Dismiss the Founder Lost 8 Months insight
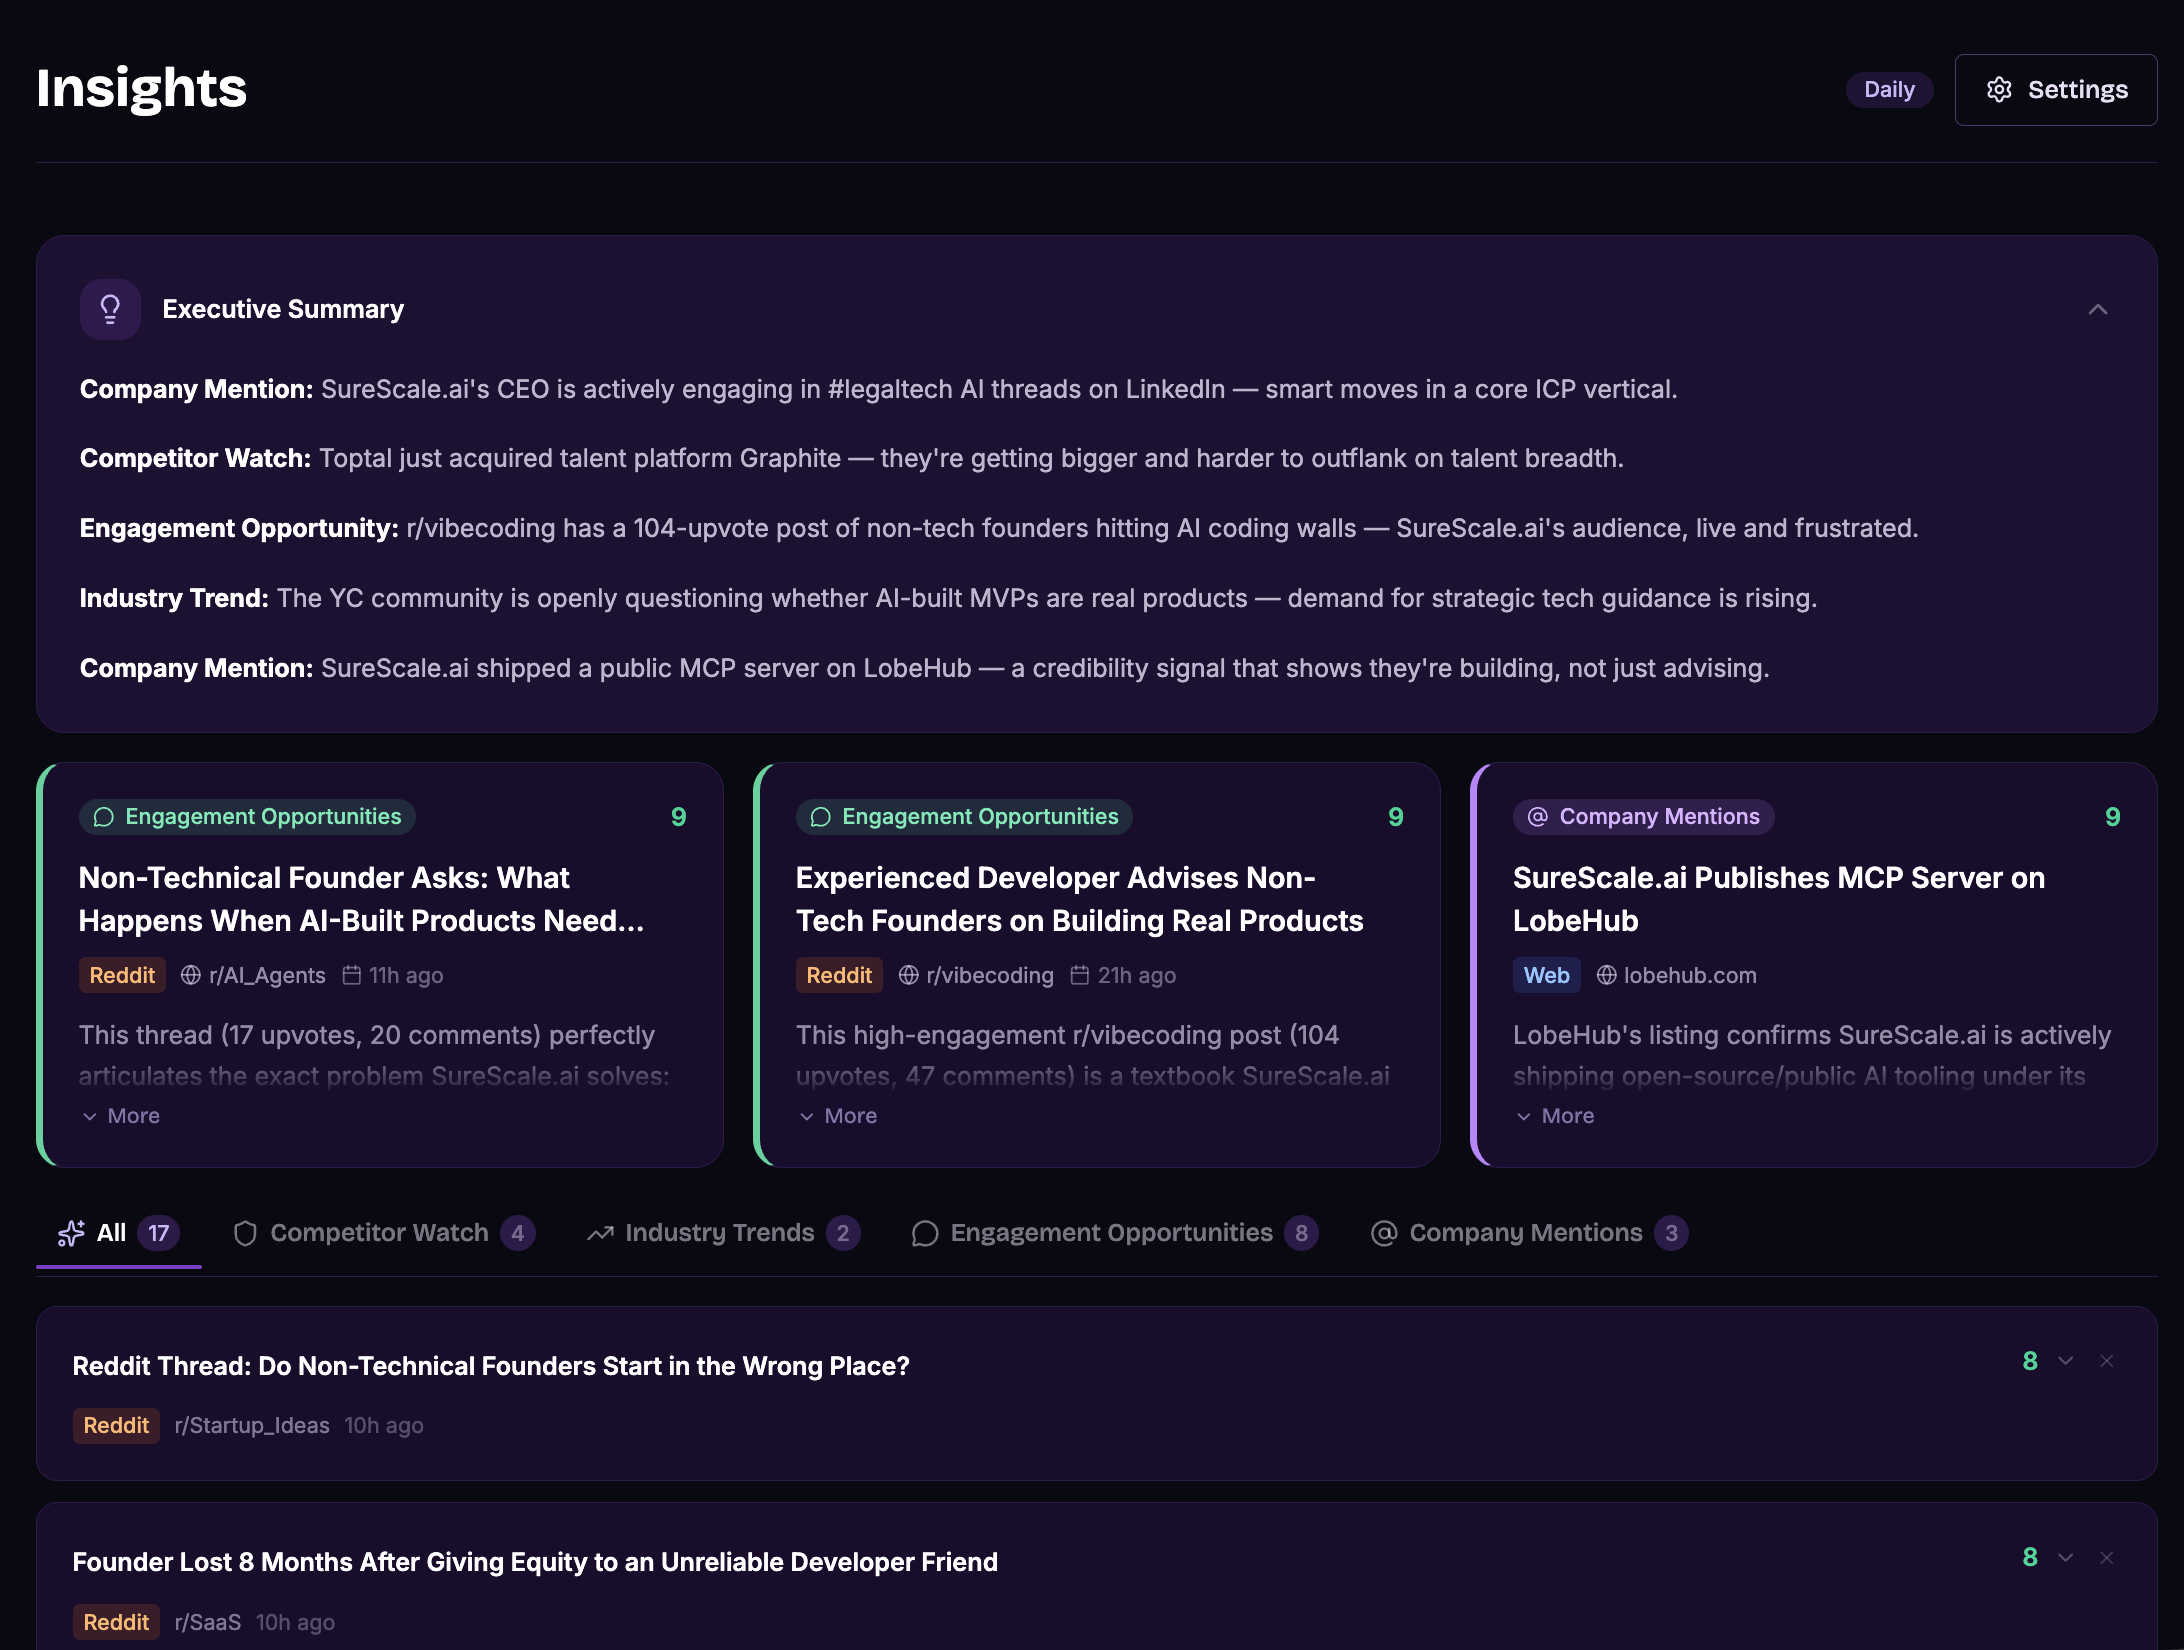Viewport: 2184px width, 1650px height. 2106,1557
